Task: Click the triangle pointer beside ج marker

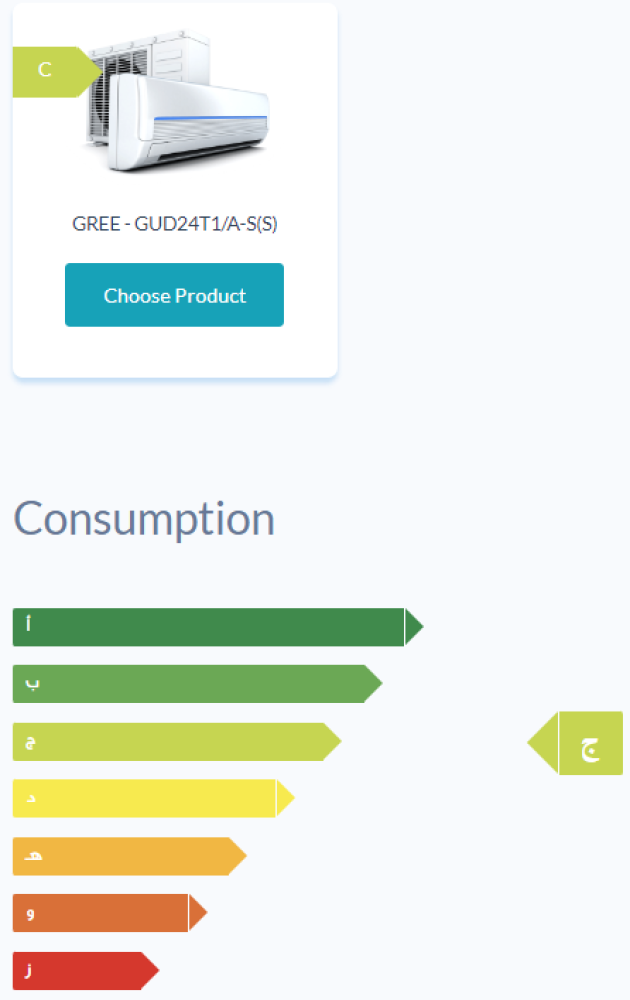Action: (544, 743)
